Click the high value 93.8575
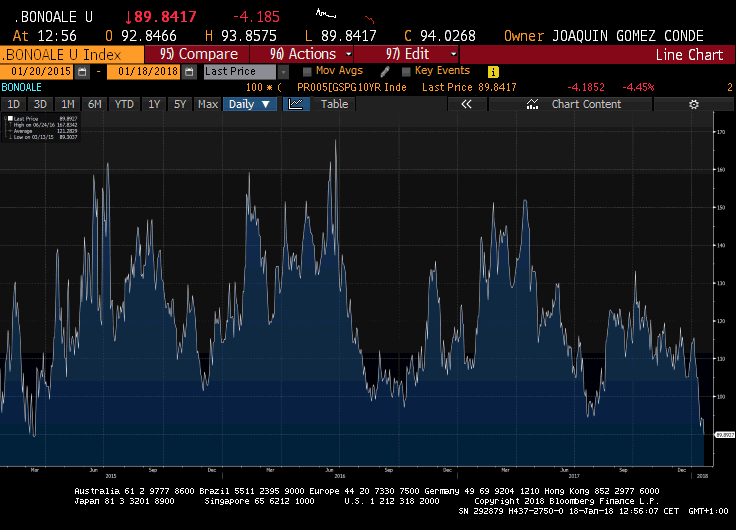Image resolution: width=736 pixels, height=530 pixels. [x=249, y=36]
